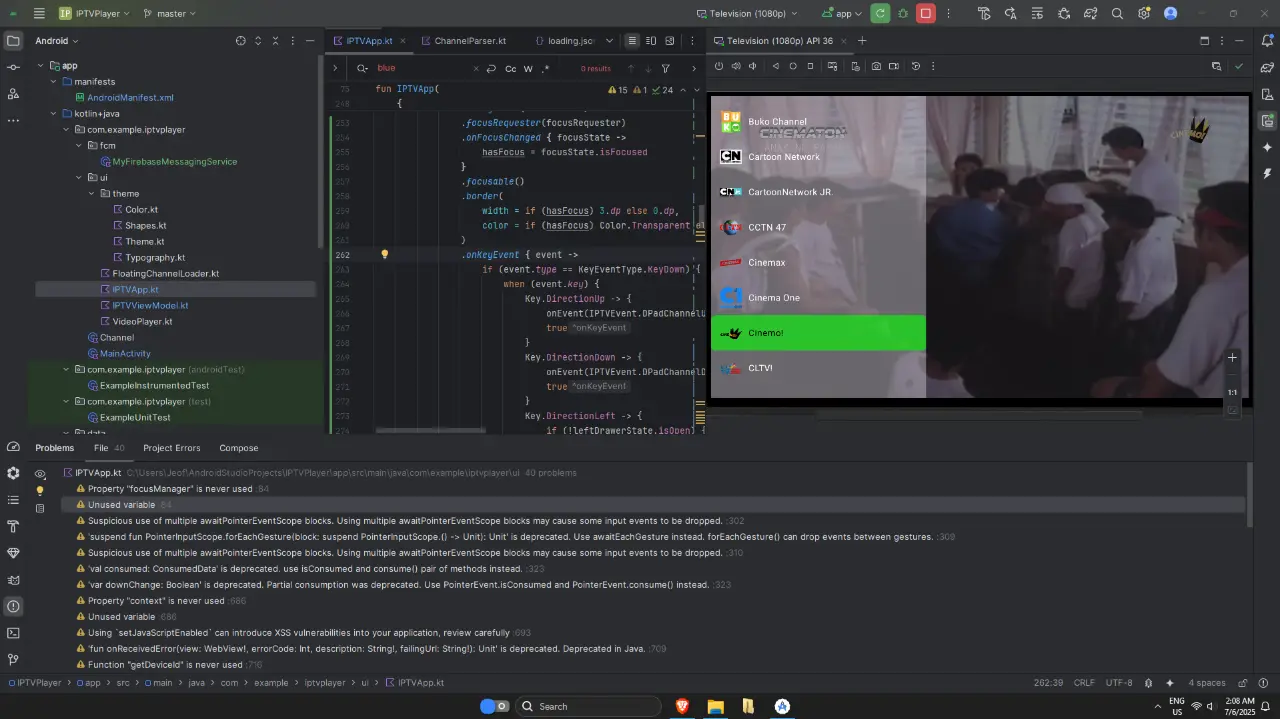Toggle Words option in search bar
Image resolution: width=1280 pixels, height=719 pixels.
point(528,68)
